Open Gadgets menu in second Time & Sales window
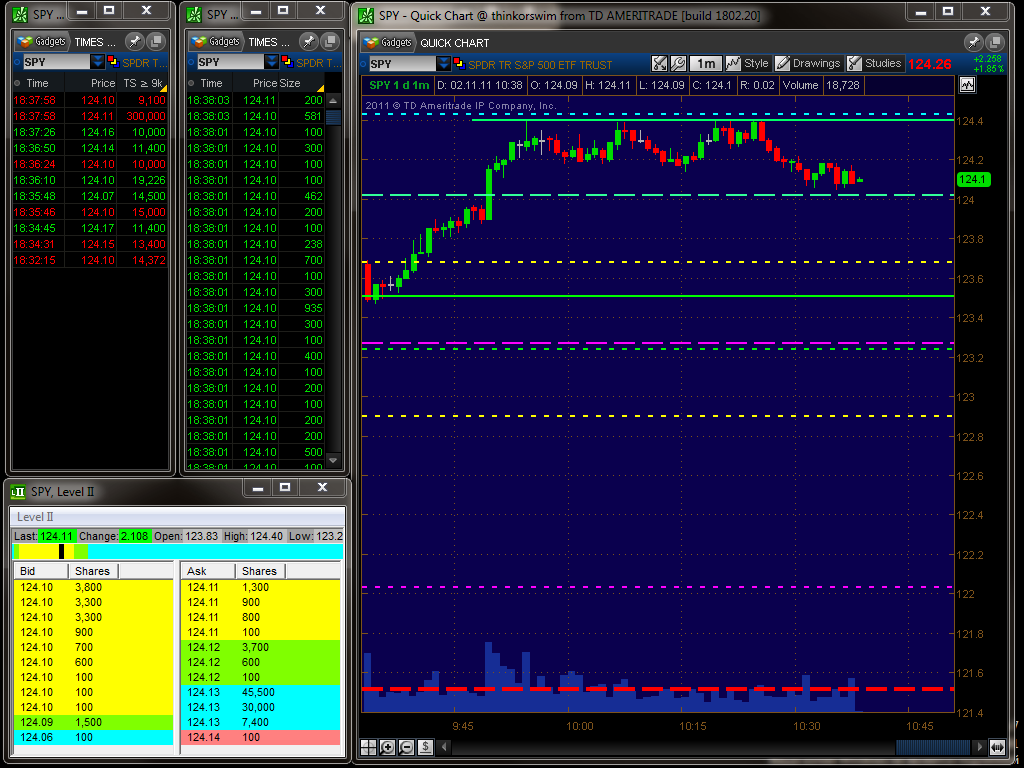 [x=216, y=41]
